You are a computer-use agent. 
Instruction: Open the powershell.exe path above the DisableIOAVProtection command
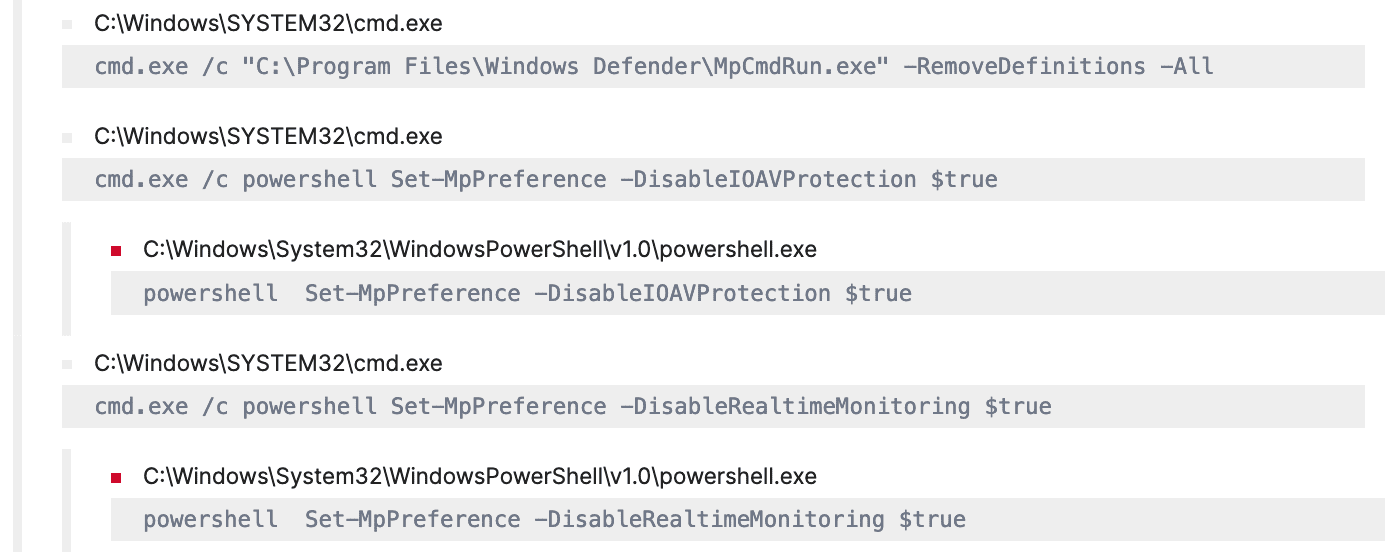pyautogui.click(x=480, y=250)
